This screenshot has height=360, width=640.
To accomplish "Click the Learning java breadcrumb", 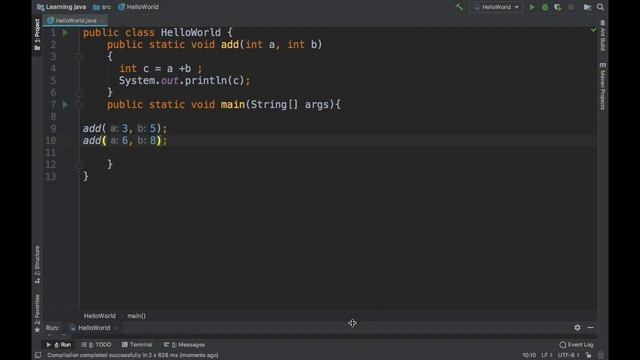I will (x=62, y=7).
